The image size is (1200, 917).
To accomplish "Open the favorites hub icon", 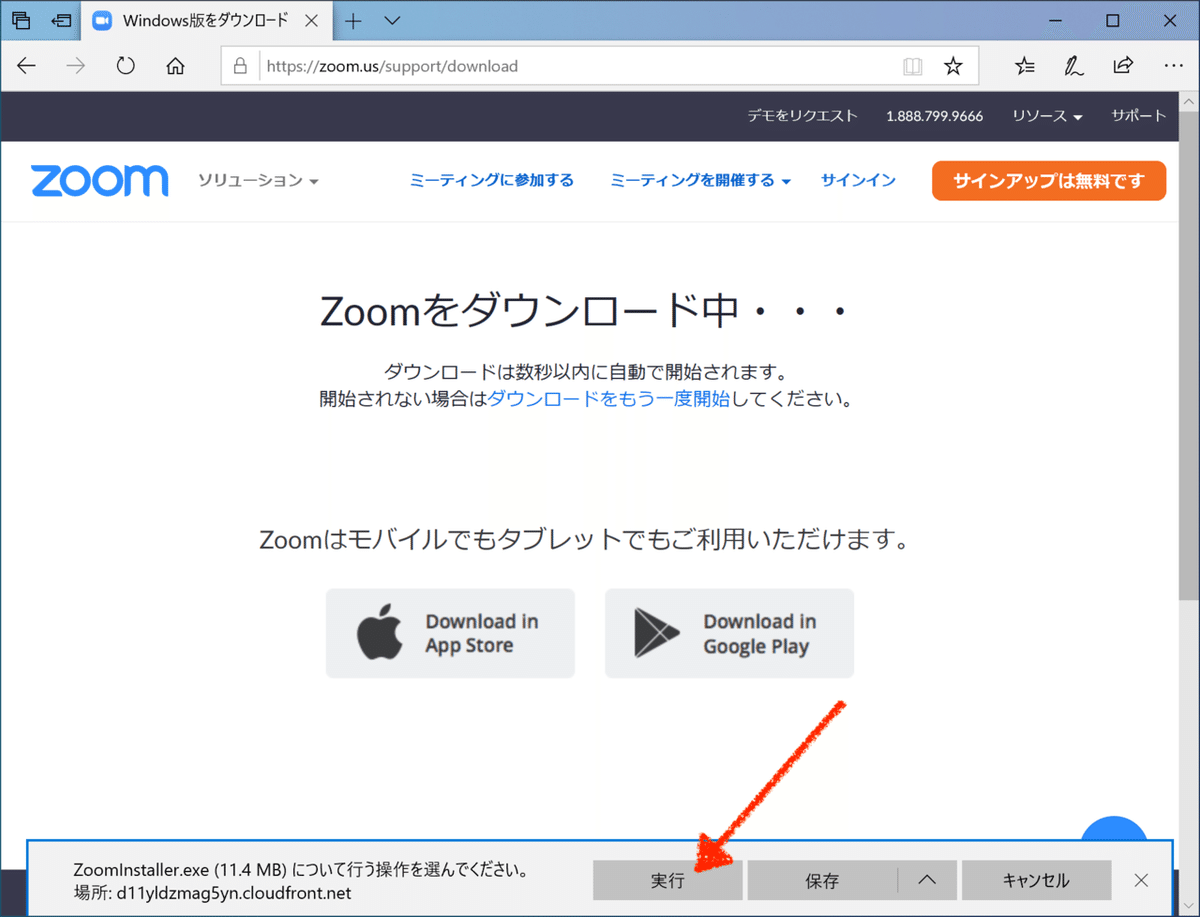I will pos(1025,67).
